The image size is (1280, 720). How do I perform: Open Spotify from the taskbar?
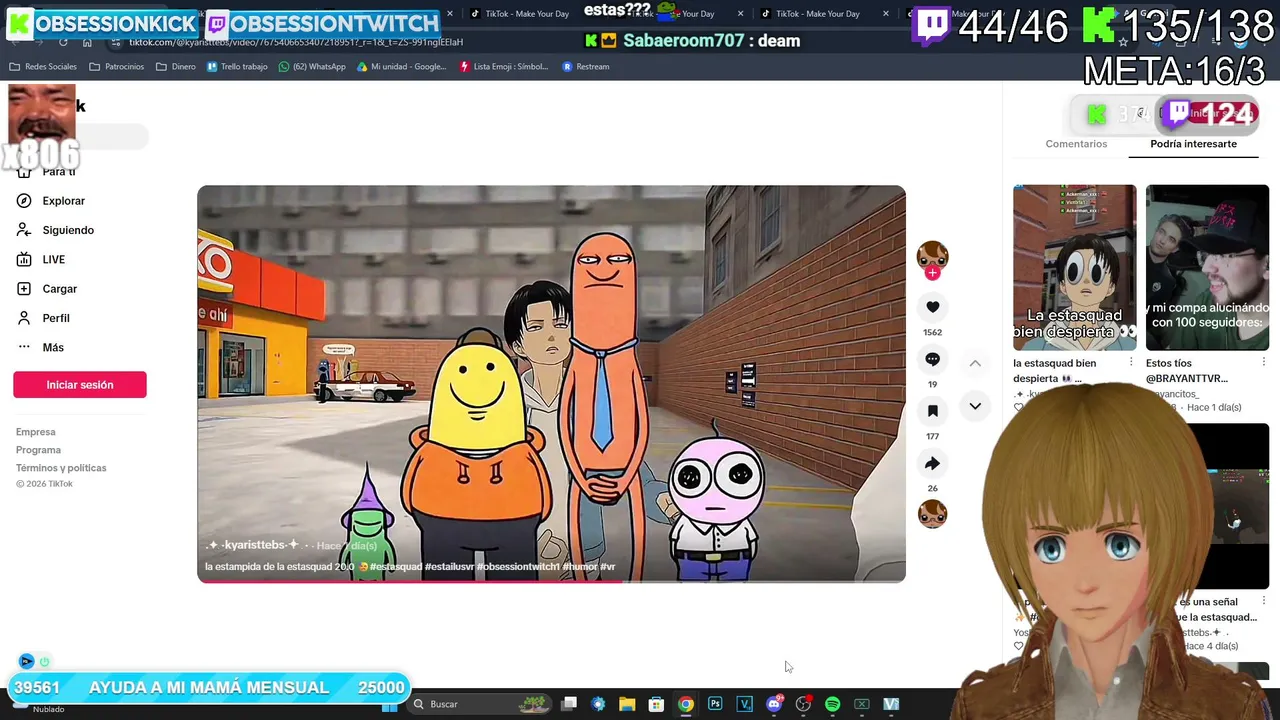point(832,704)
